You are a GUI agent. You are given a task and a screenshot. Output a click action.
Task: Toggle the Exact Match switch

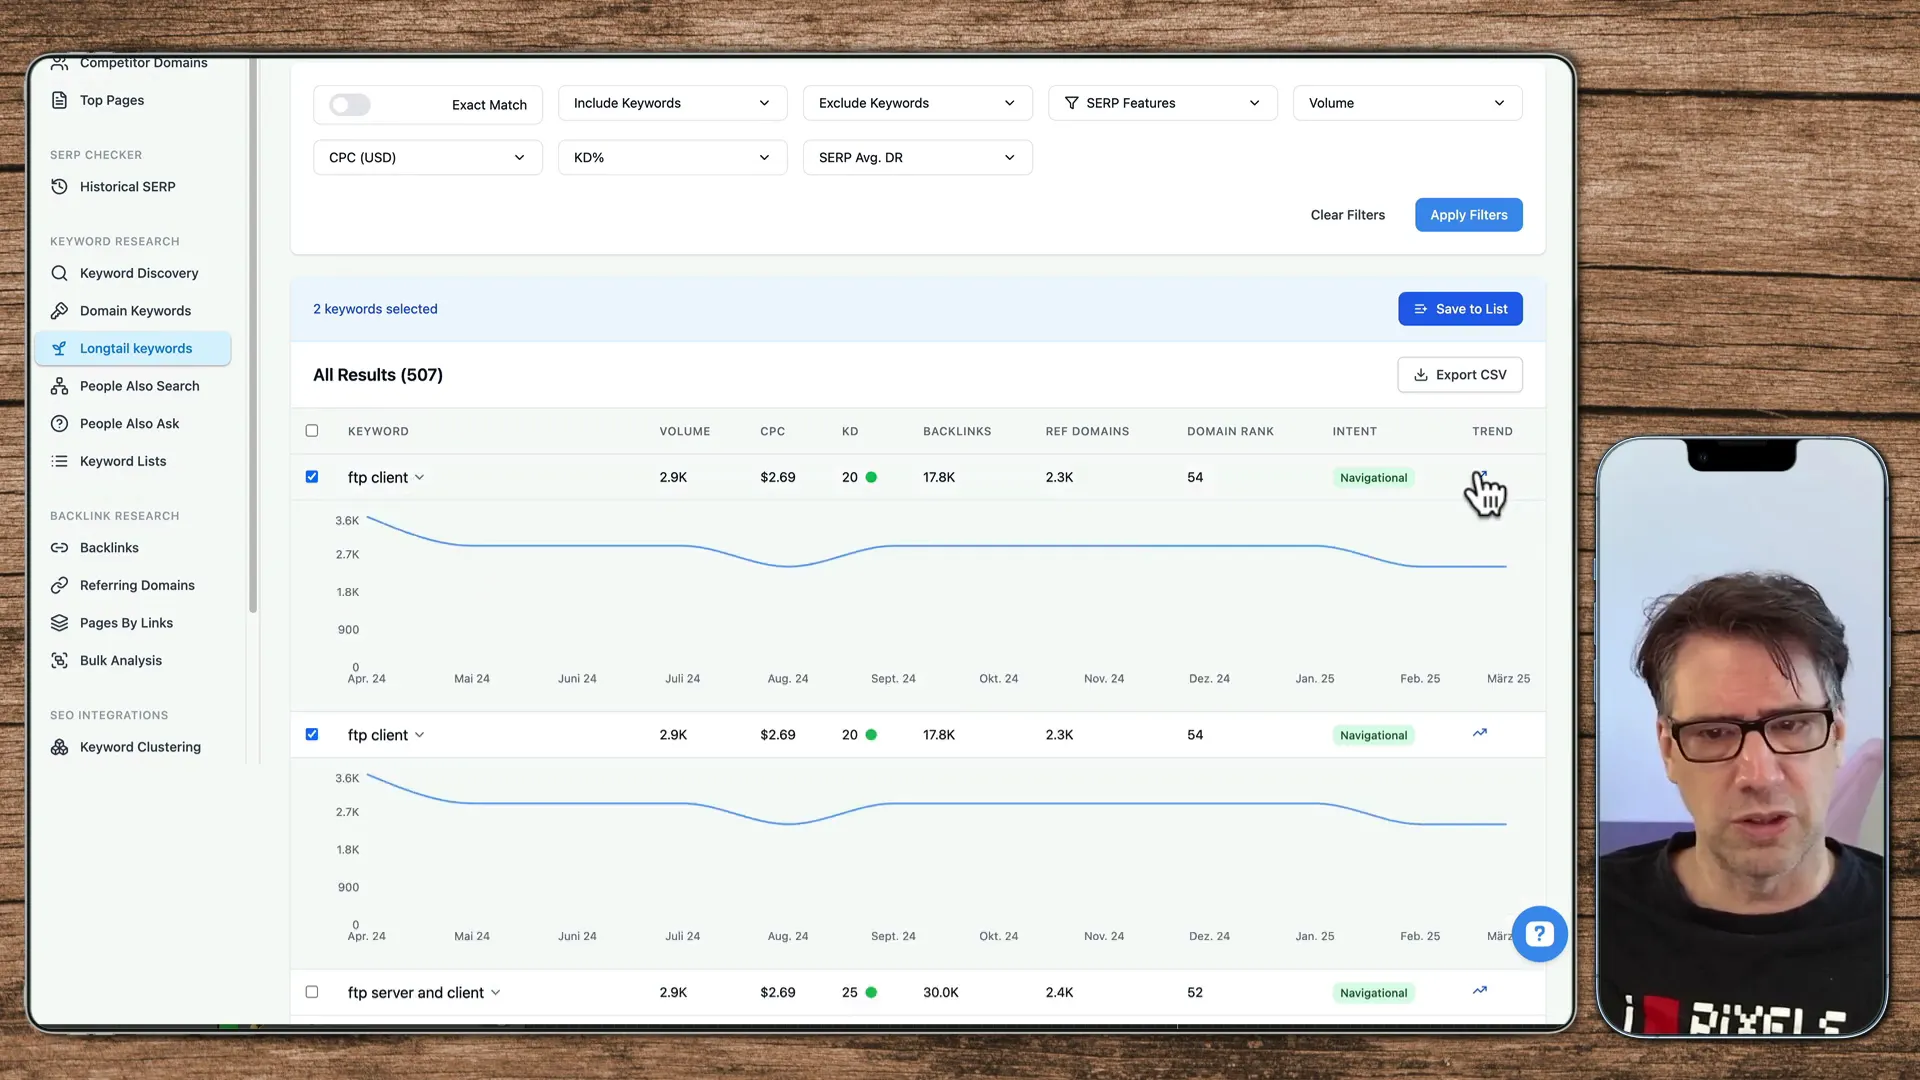coord(350,105)
